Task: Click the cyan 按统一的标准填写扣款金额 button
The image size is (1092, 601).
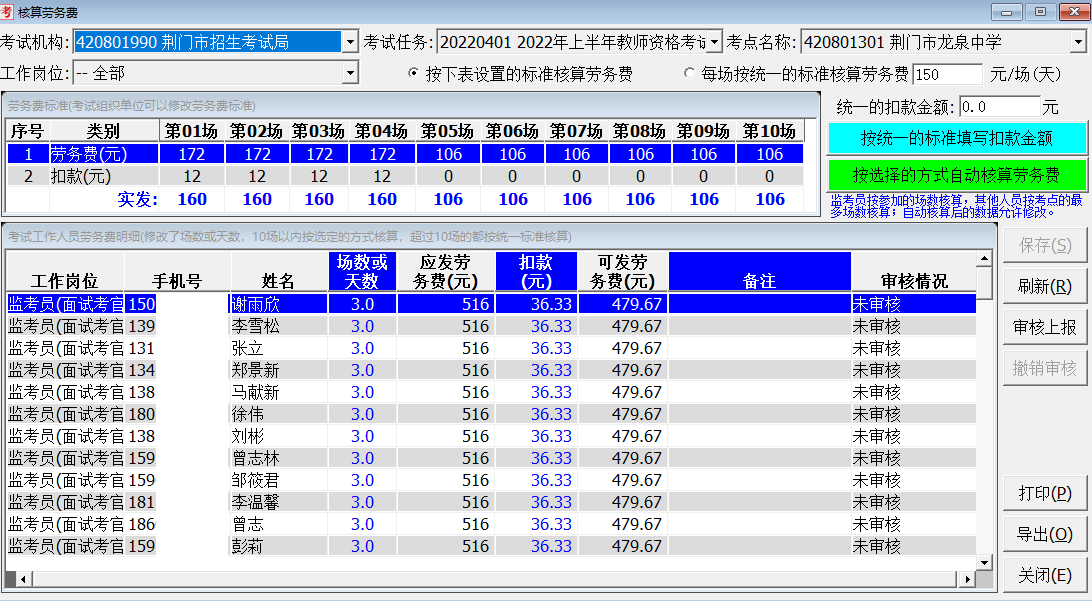Action: pos(957,138)
